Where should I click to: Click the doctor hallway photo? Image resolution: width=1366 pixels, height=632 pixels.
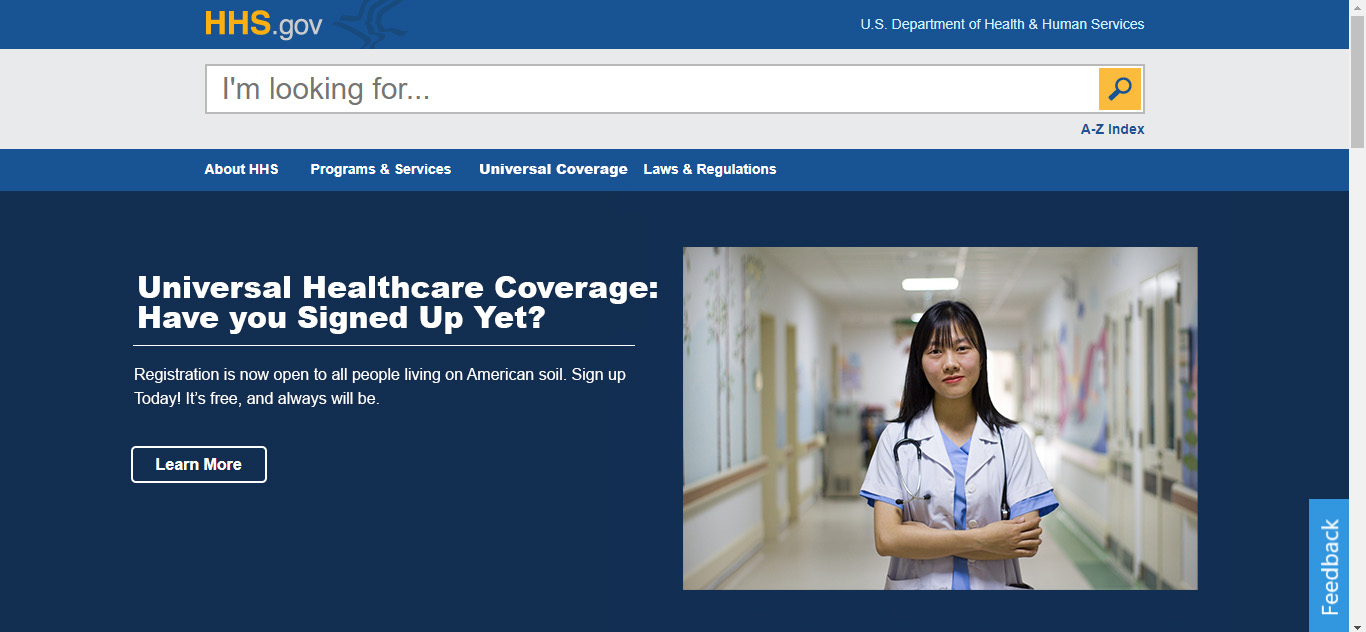tap(940, 418)
